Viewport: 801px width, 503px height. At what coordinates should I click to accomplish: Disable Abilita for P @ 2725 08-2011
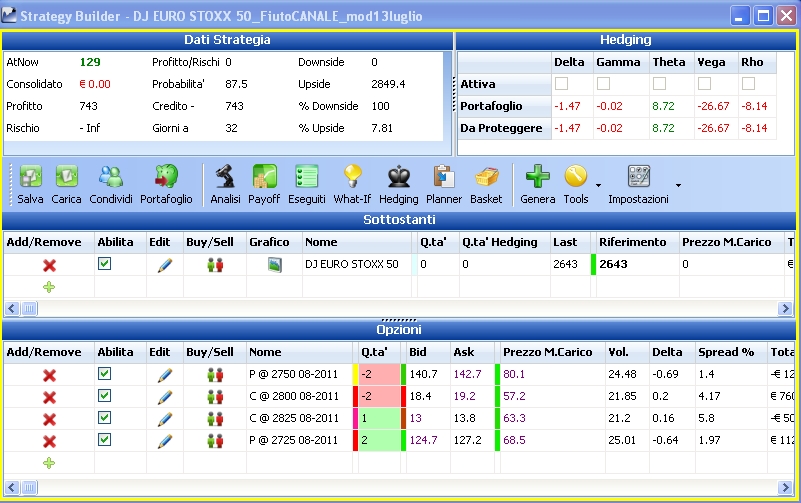[x=104, y=440]
